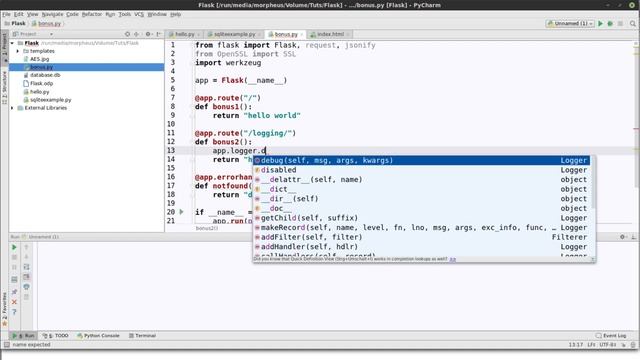Hide the Project panel using header icon
Screen dimensions: 640x360
click(159, 34)
